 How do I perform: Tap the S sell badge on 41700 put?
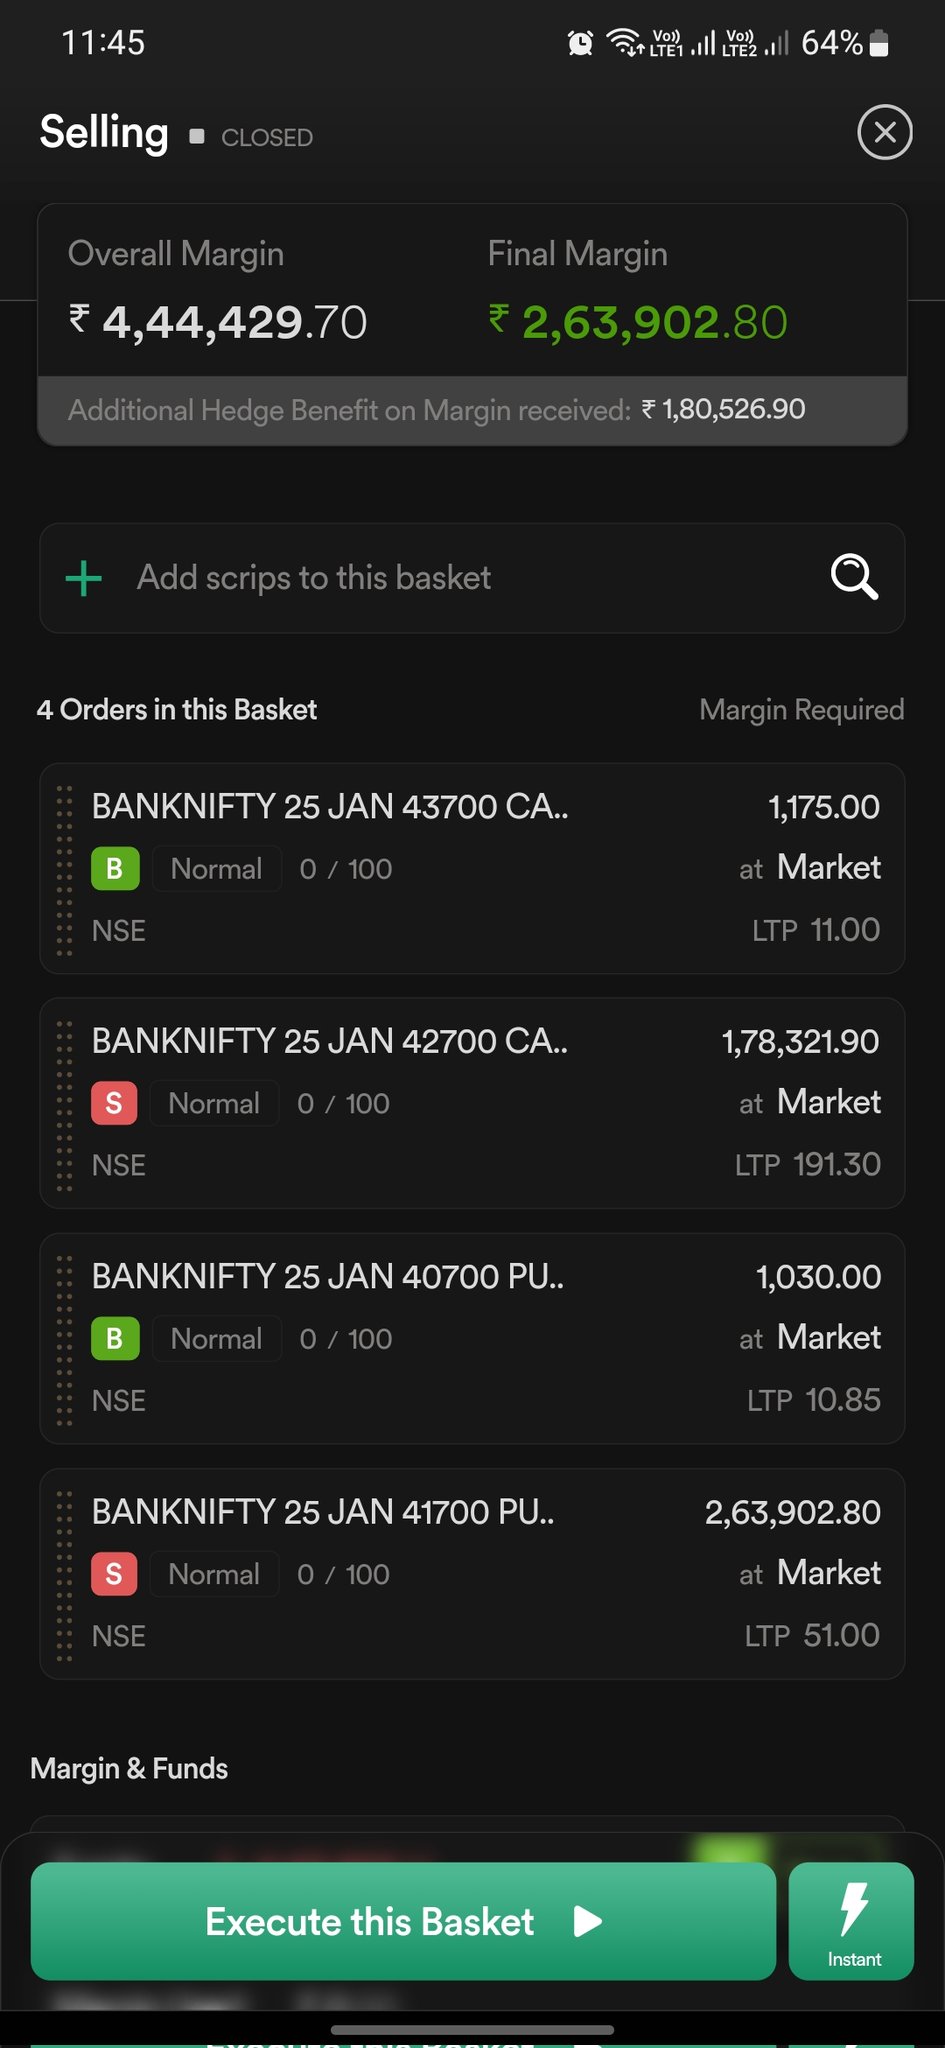point(114,1573)
